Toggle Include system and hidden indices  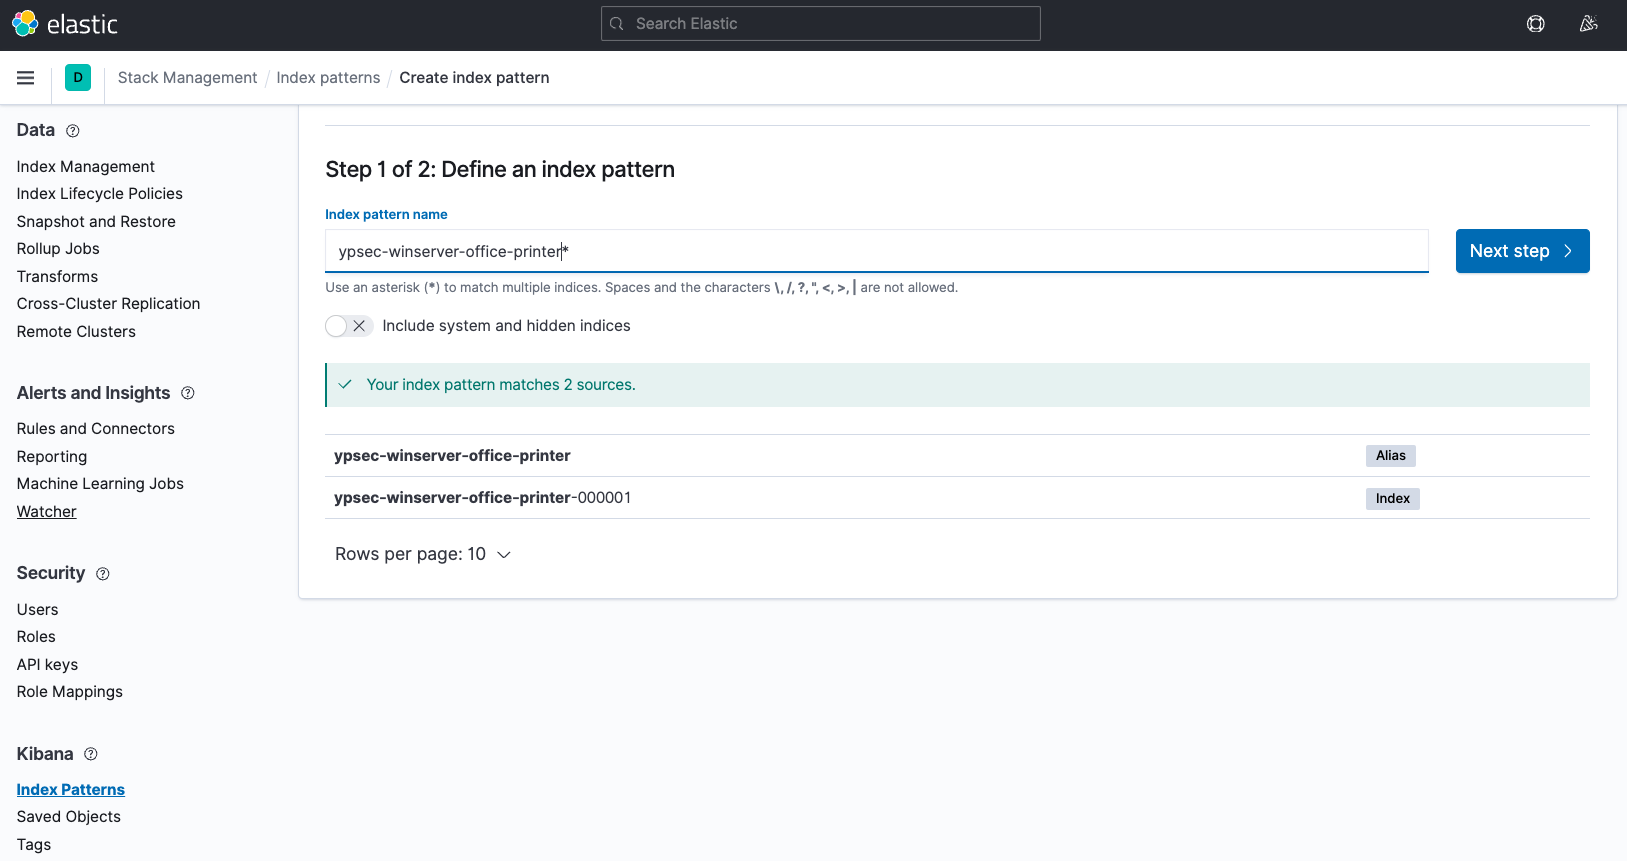349,326
